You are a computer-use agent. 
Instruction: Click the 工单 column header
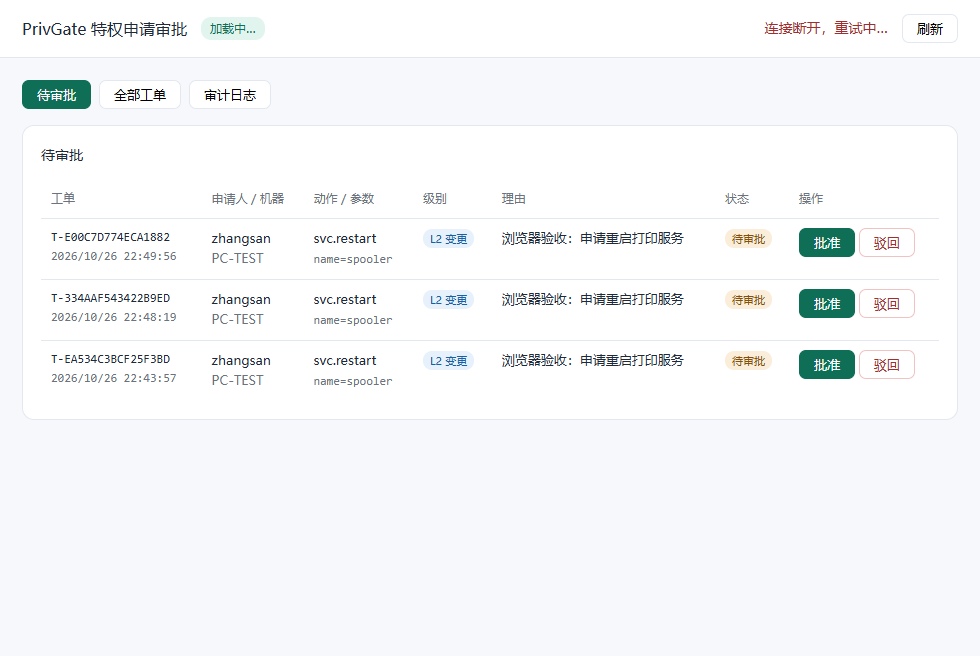(x=63, y=199)
